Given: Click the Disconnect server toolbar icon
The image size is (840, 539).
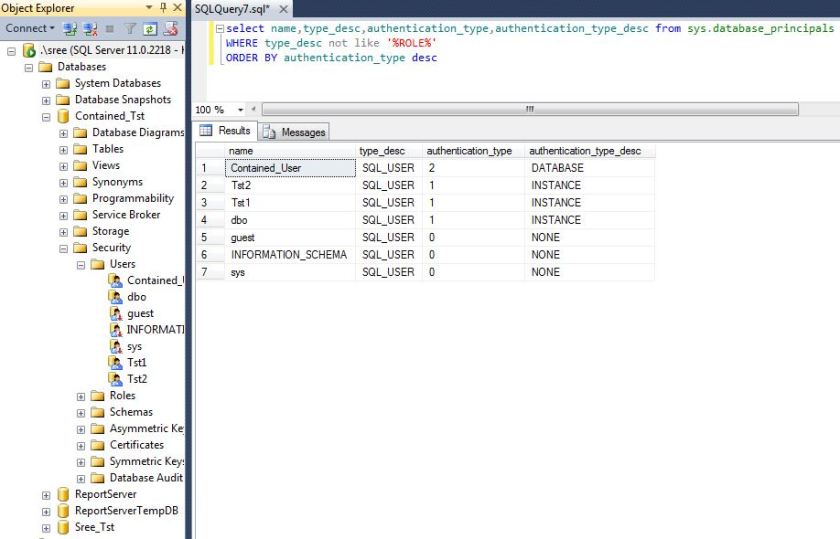Looking at the screenshot, I should click(x=90, y=29).
